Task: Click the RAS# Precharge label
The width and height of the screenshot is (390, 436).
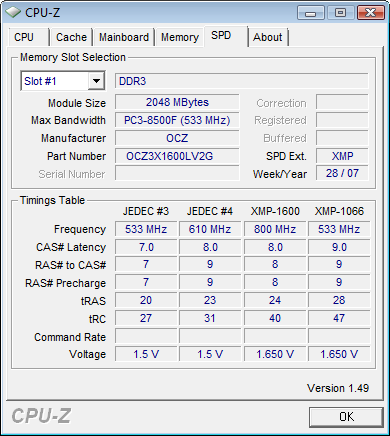Action: [x=66, y=283]
